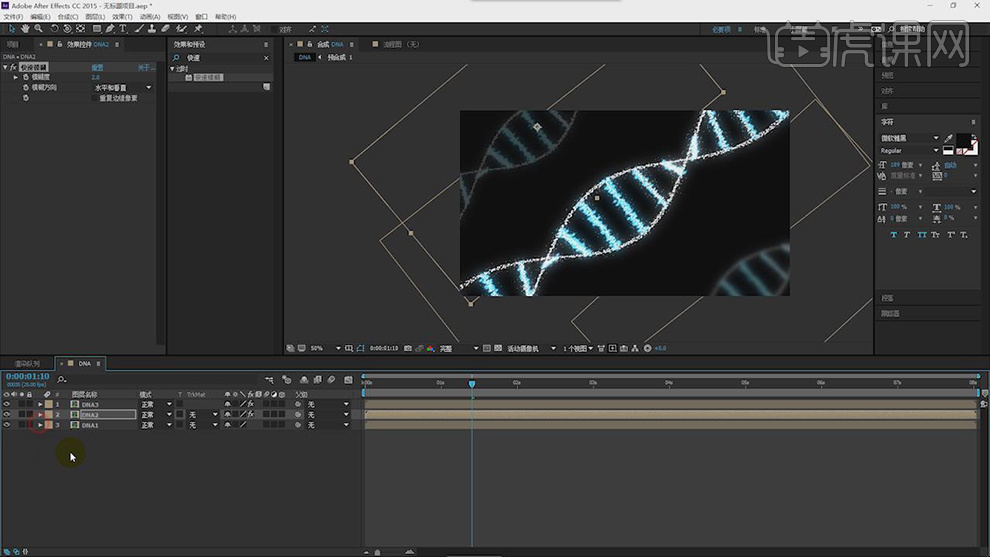Open the text fill color swatch
Viewport: 990px width, 557px height.
(x=963, y=141)
